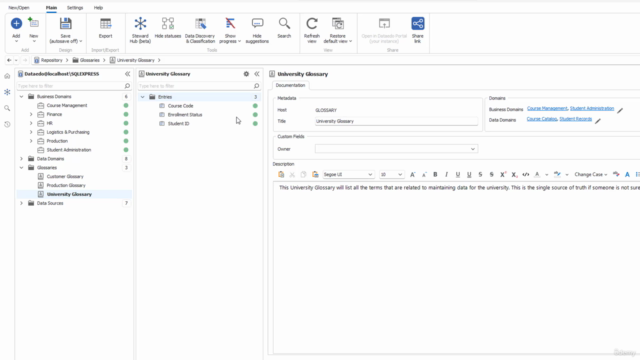Toggle Italic formatting
The image size is (640, 360).
(447, 175)
